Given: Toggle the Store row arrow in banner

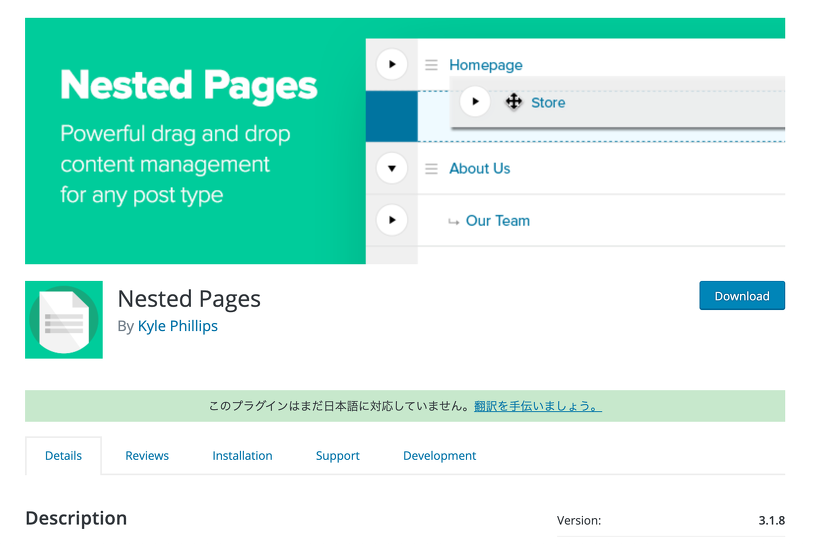Looking at the screenshot, I should tap(475, 101).
